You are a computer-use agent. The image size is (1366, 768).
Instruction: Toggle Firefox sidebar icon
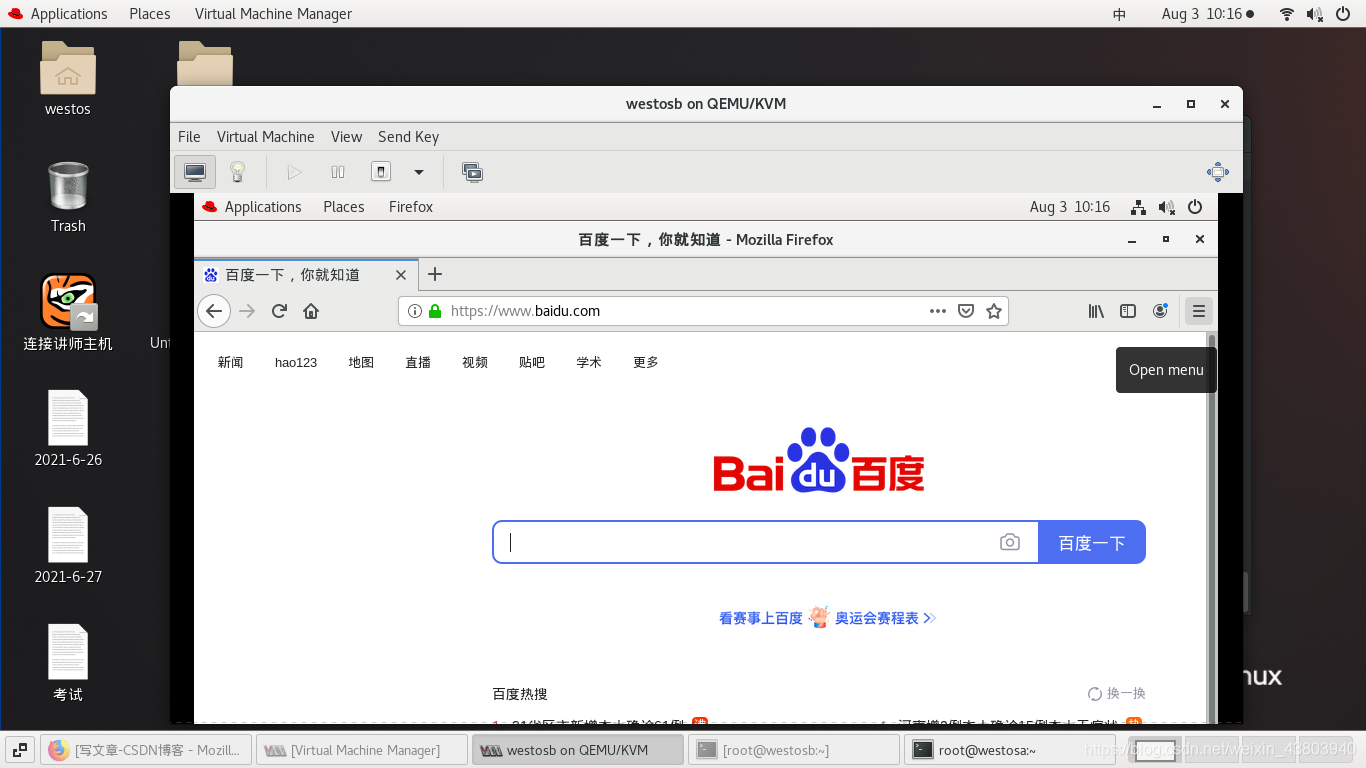(x=1128, y=311)
